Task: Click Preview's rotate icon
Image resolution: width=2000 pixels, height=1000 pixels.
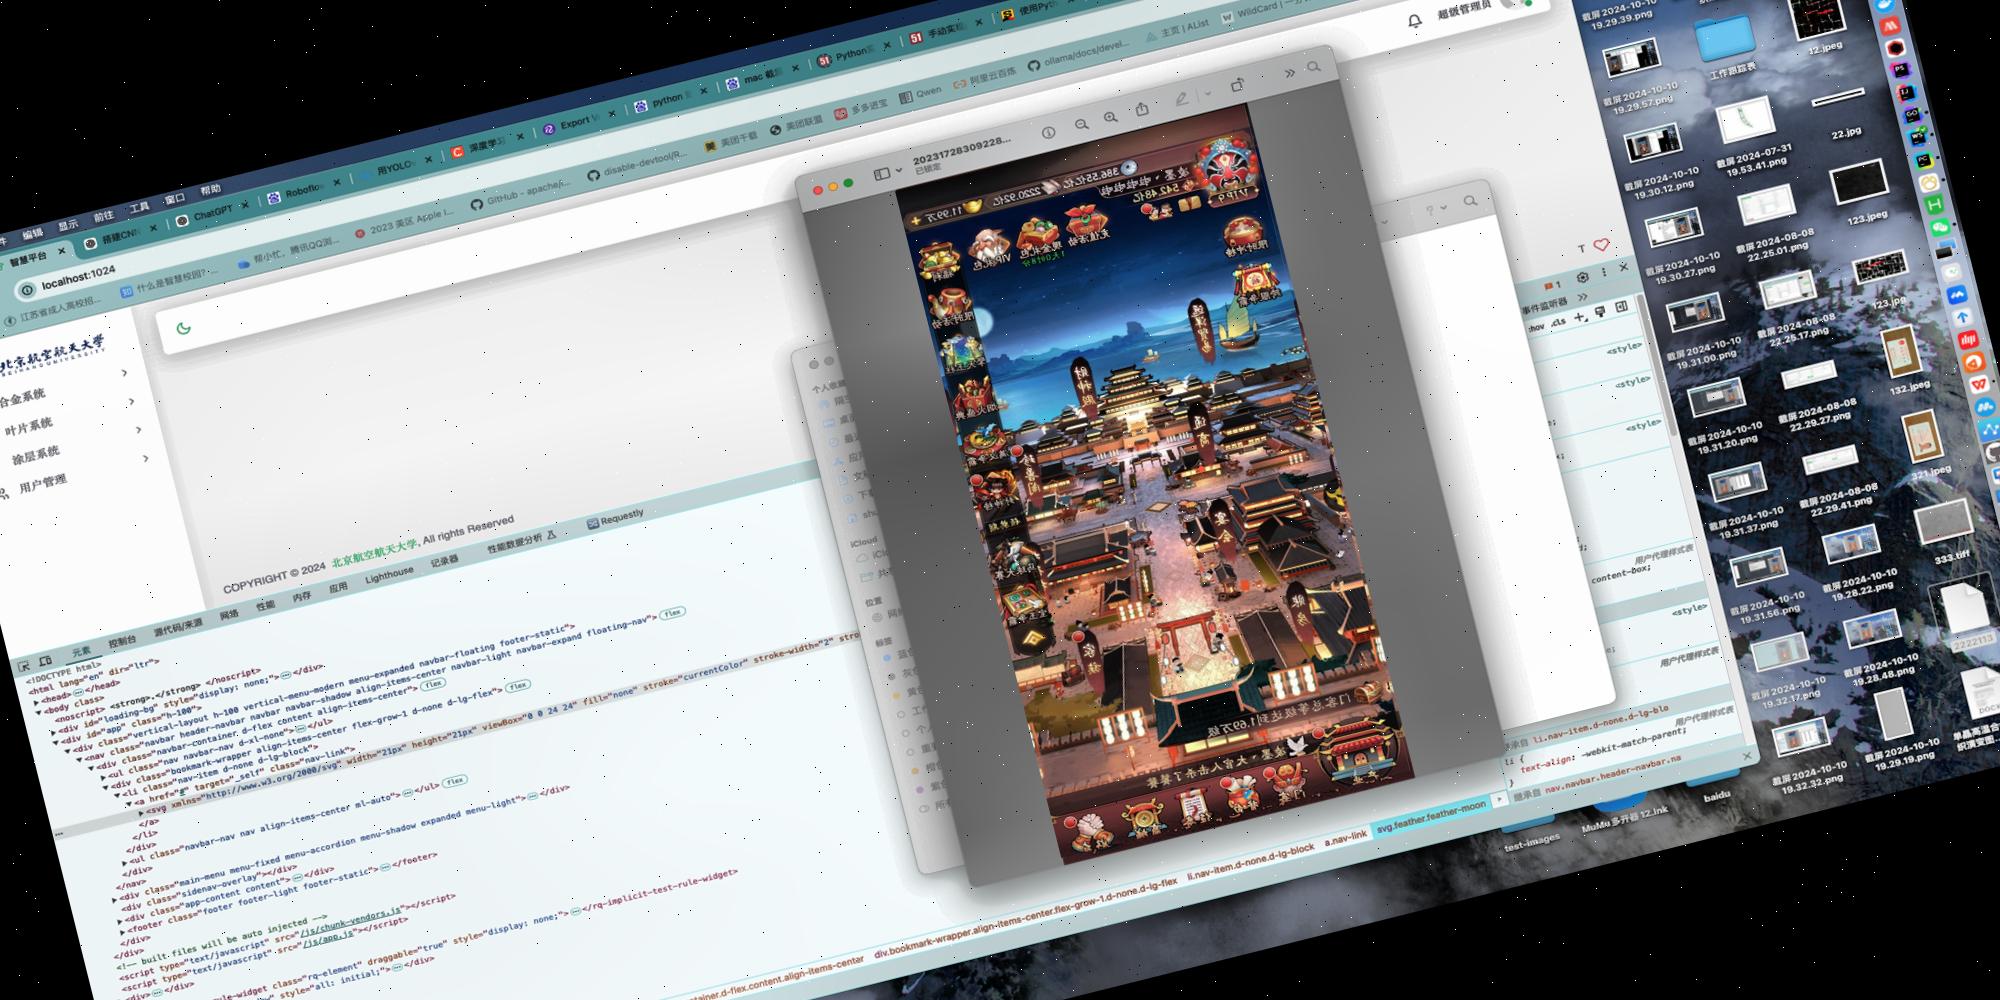Action: tap(1237, 85)
